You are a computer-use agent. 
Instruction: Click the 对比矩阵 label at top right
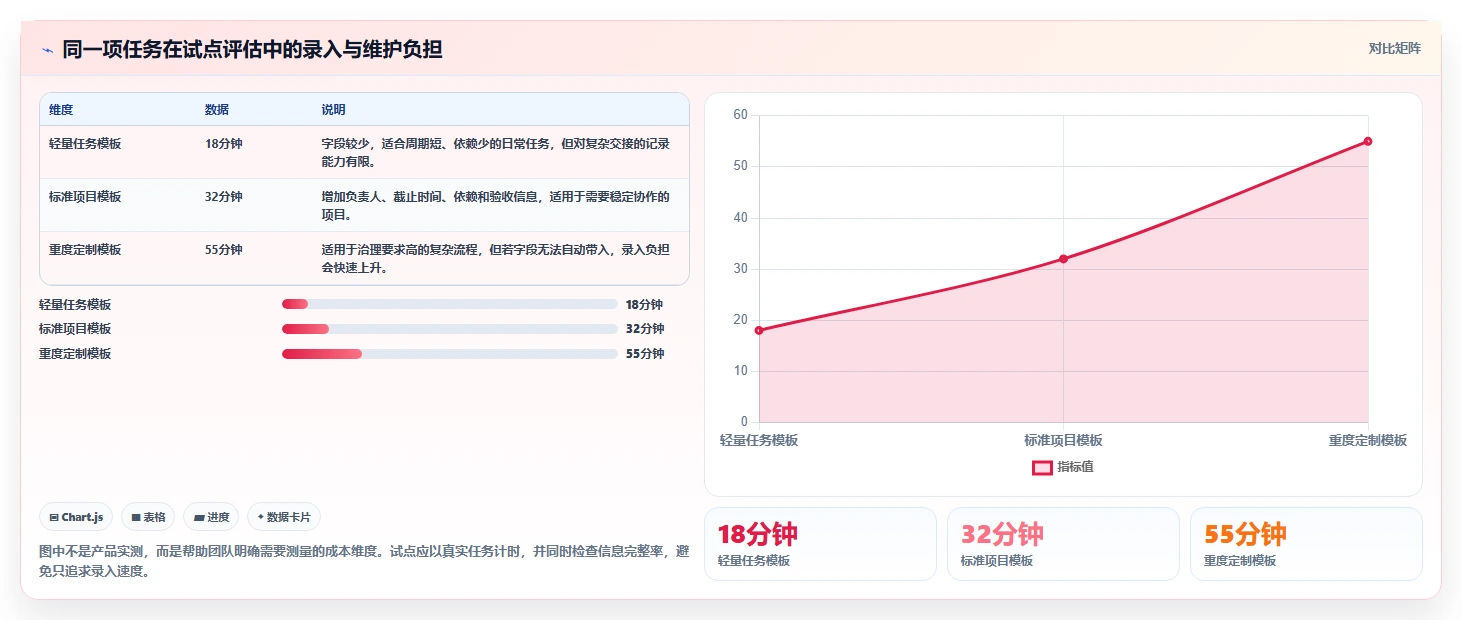click(1394, 48)
